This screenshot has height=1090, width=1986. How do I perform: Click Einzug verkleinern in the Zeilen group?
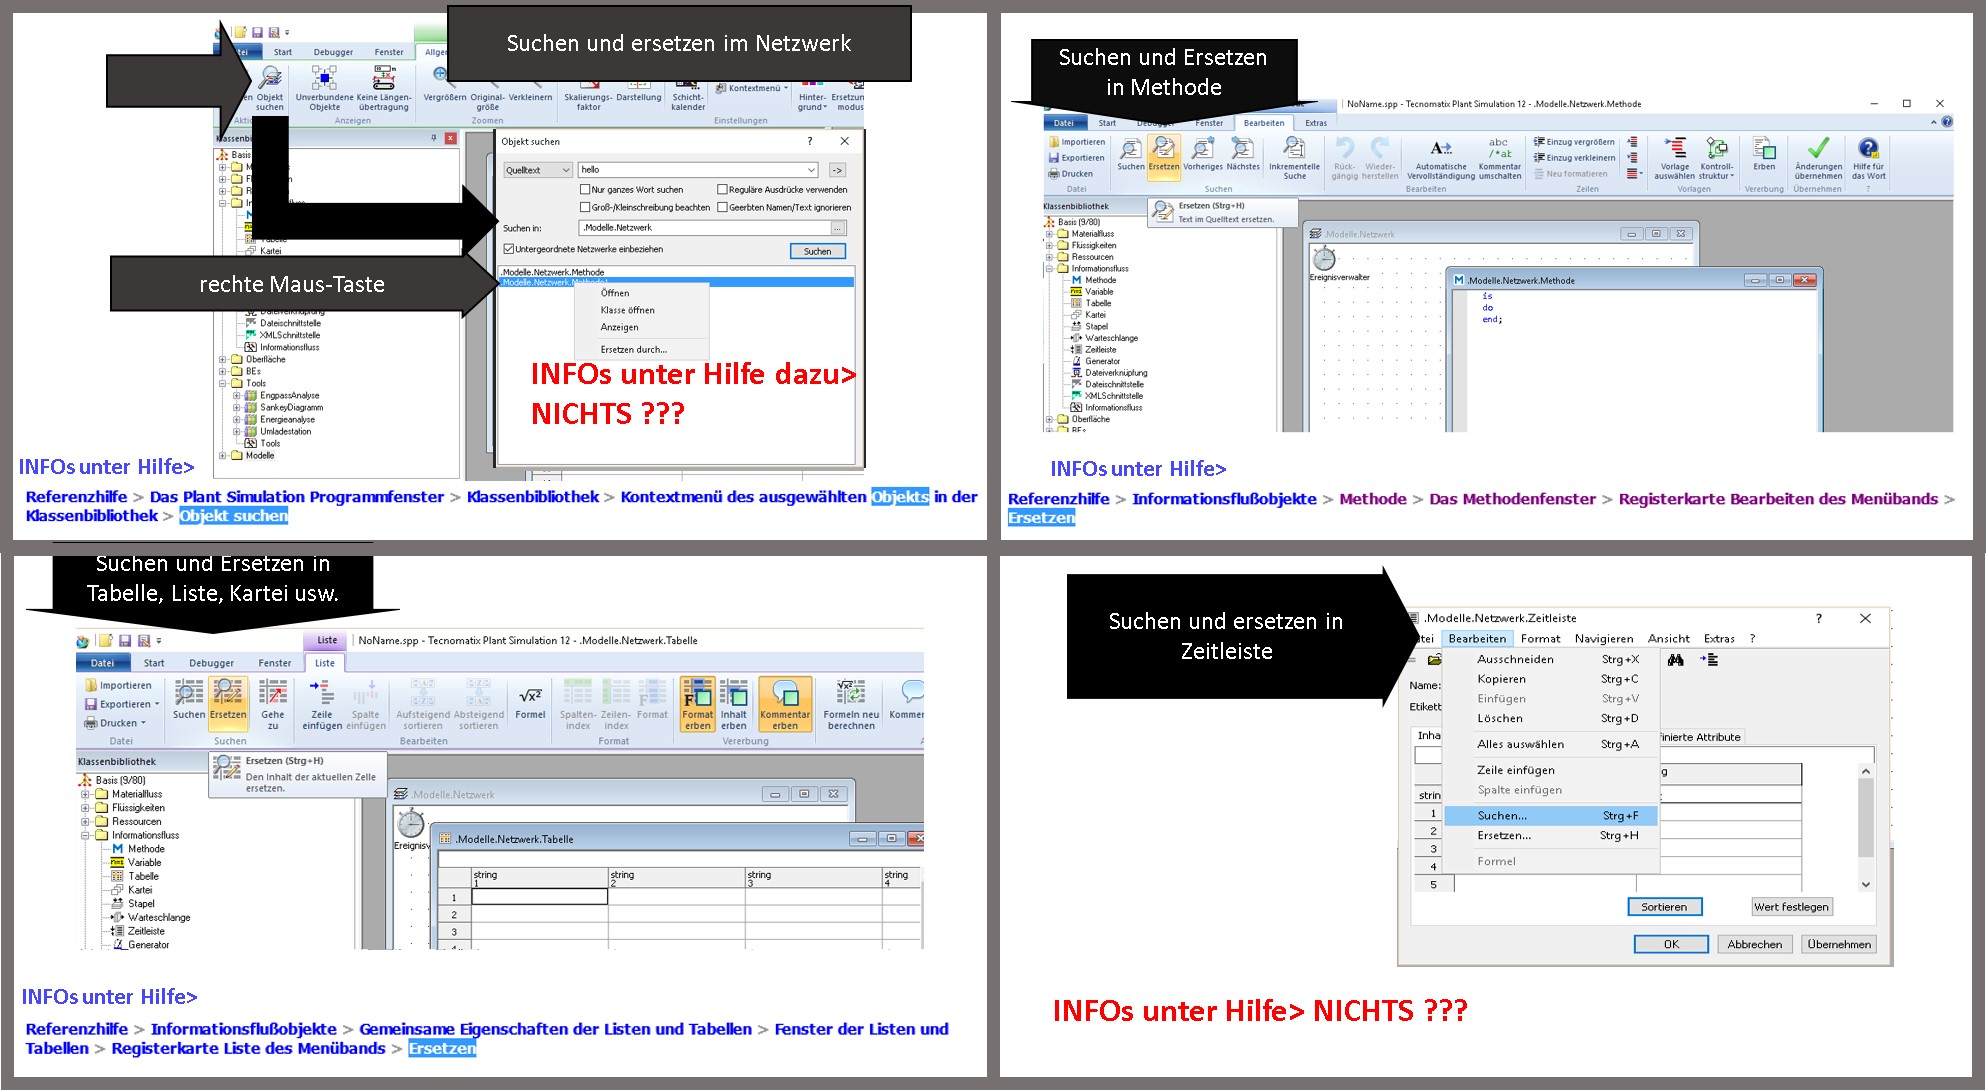[x=1574, y=158]
